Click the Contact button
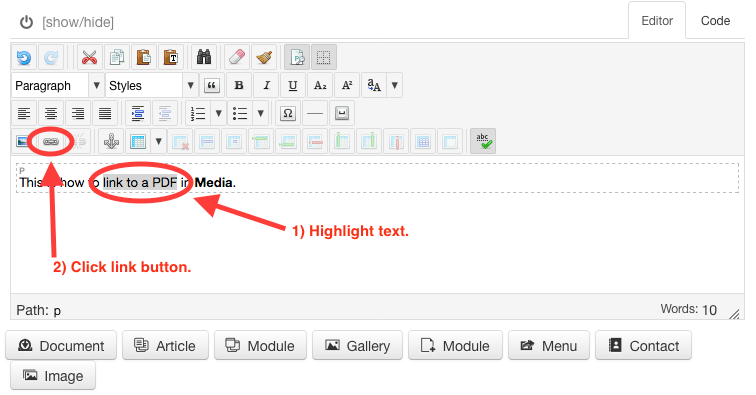This screenshot has height=395, width=756. pyautogui.click(x=643, y=345)
